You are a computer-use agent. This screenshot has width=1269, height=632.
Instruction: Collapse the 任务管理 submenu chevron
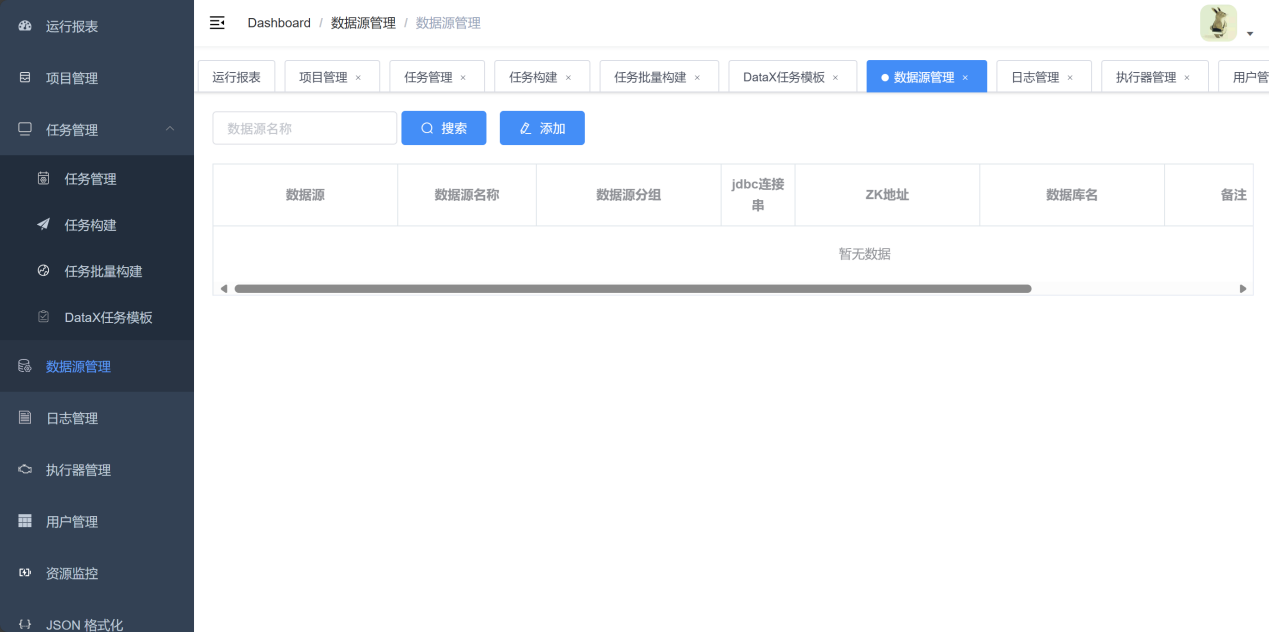170,129
